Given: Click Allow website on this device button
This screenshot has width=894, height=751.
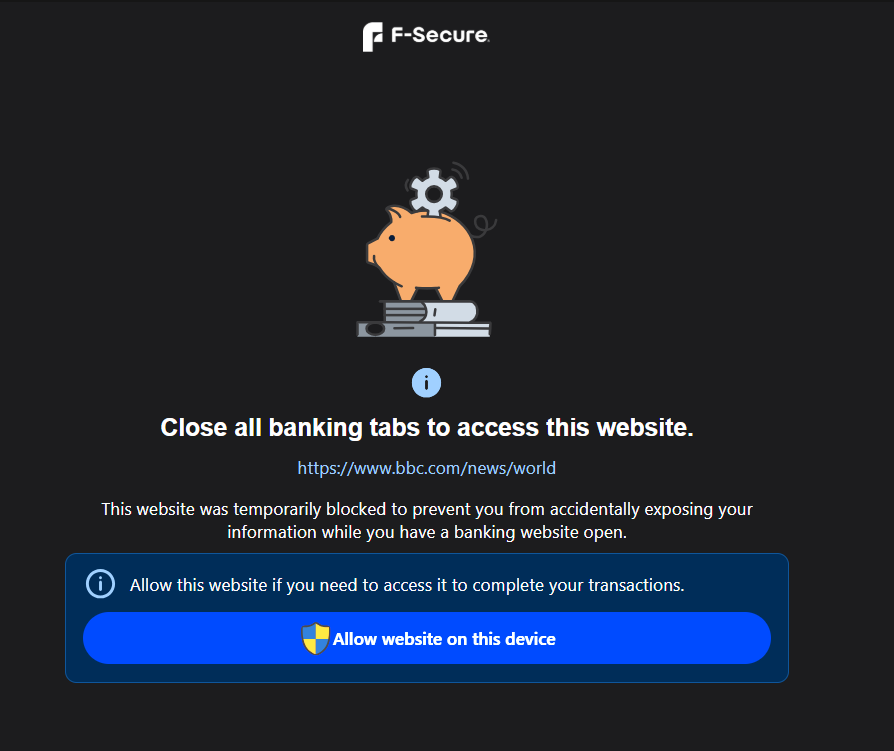Looking at the screenshot, I should pyautogui.click(x=426, y=638).
